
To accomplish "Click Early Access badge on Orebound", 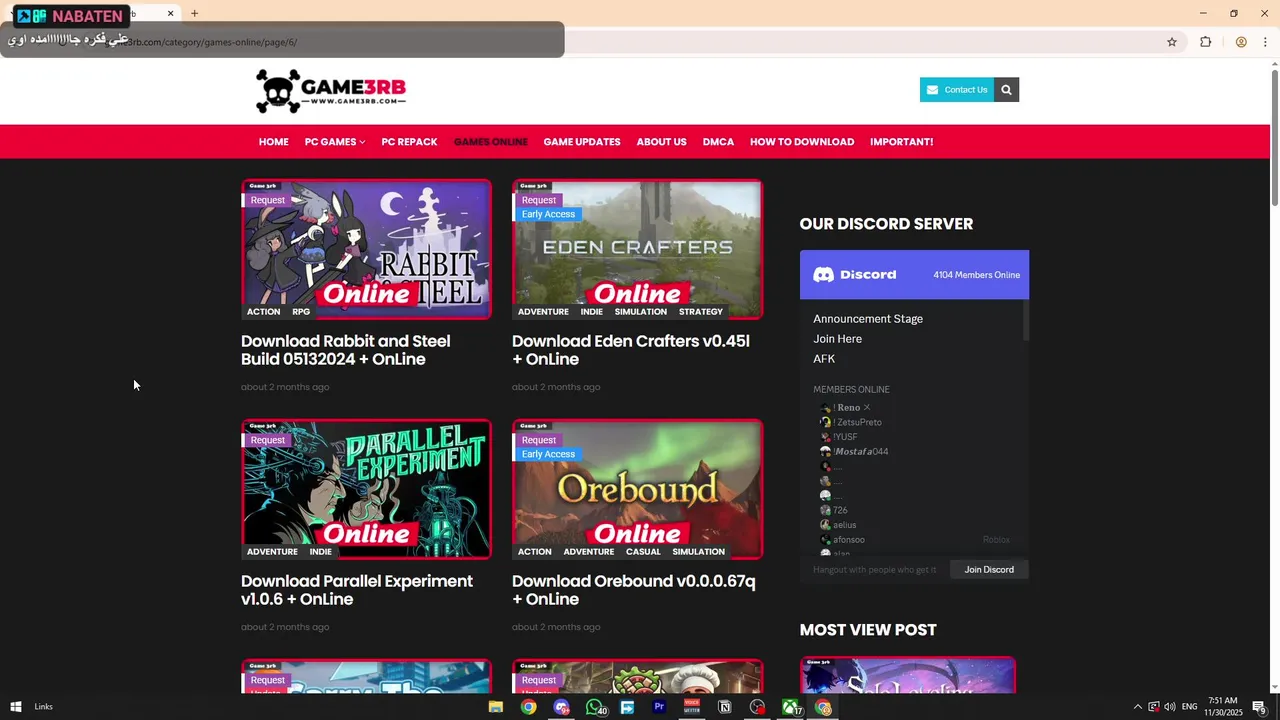I will pyautogui.click(x=548, y=454).
